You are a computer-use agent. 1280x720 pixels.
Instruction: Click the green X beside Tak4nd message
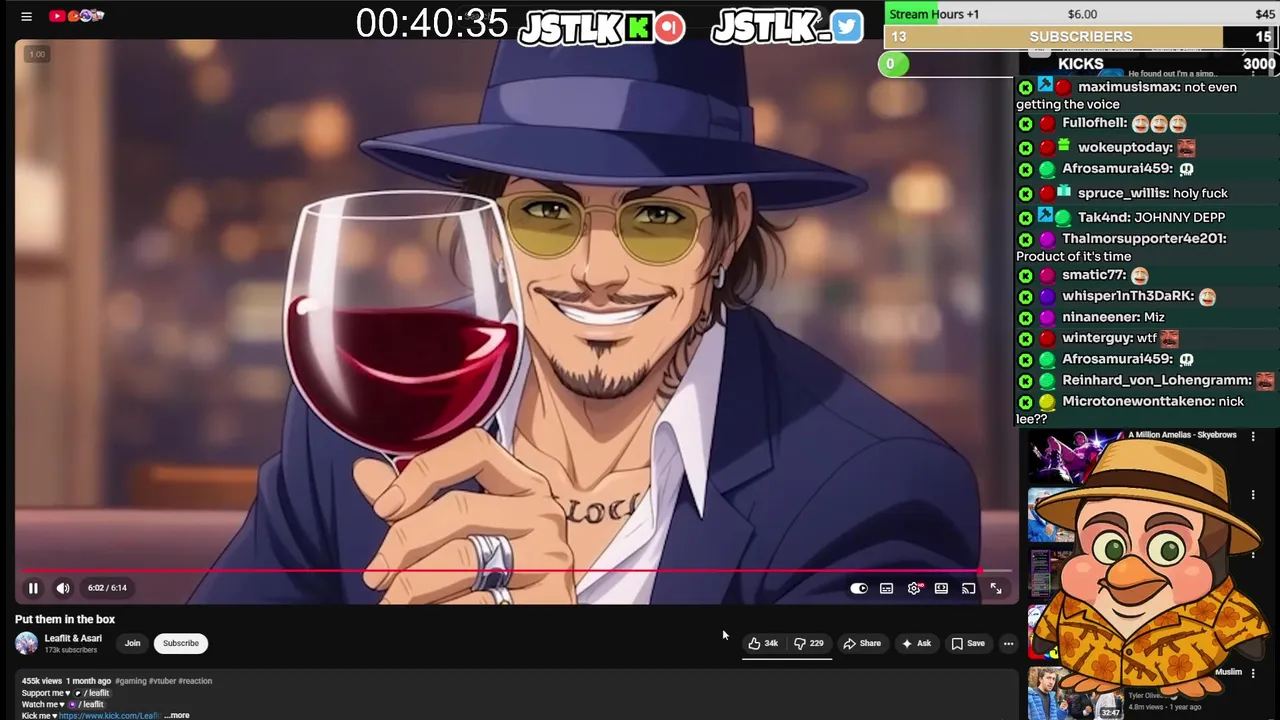click(x=1025, y=218)
